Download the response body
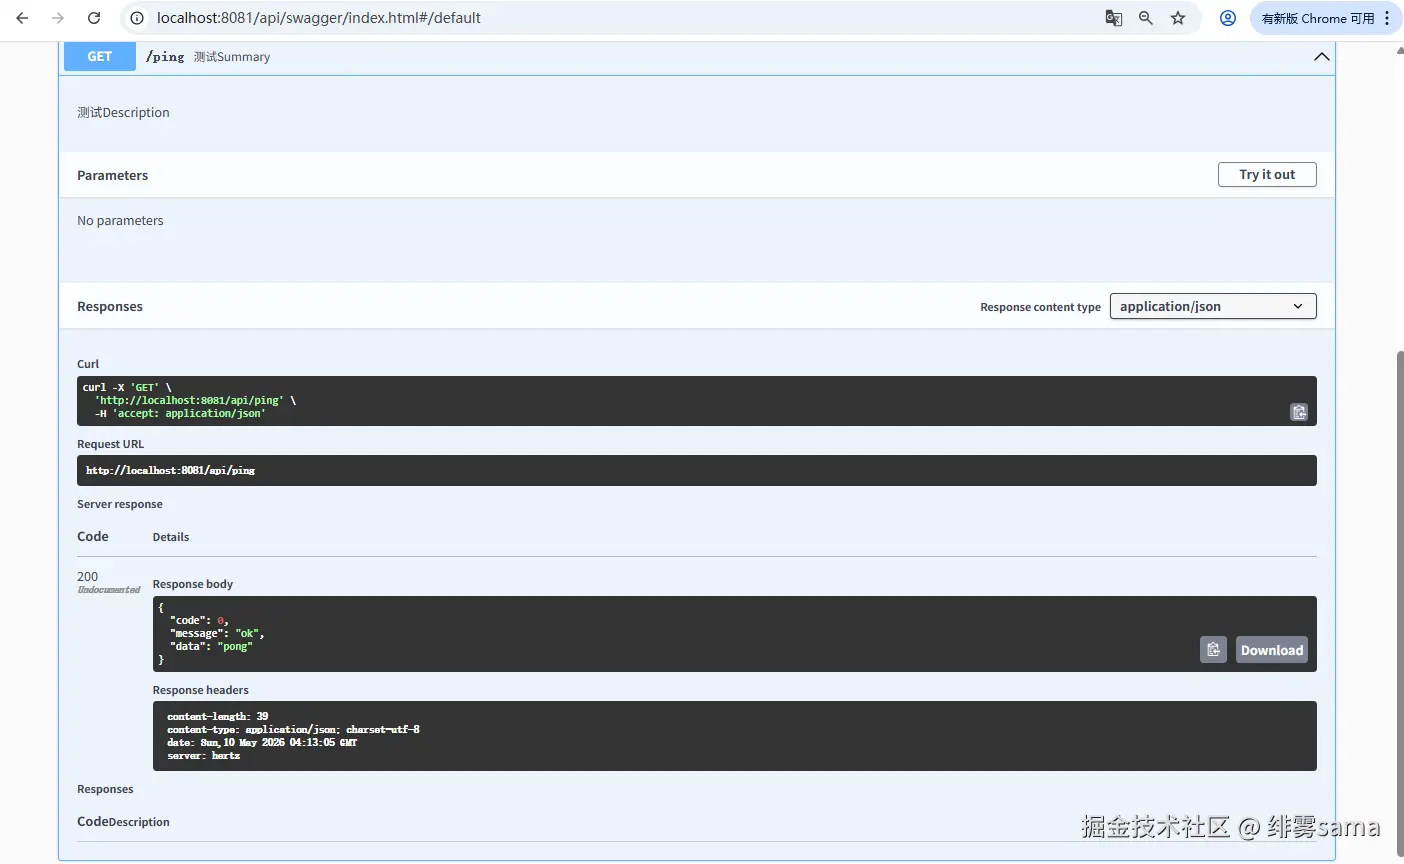Screen dimensions: 1404x864 click(x=1272, y=650)
